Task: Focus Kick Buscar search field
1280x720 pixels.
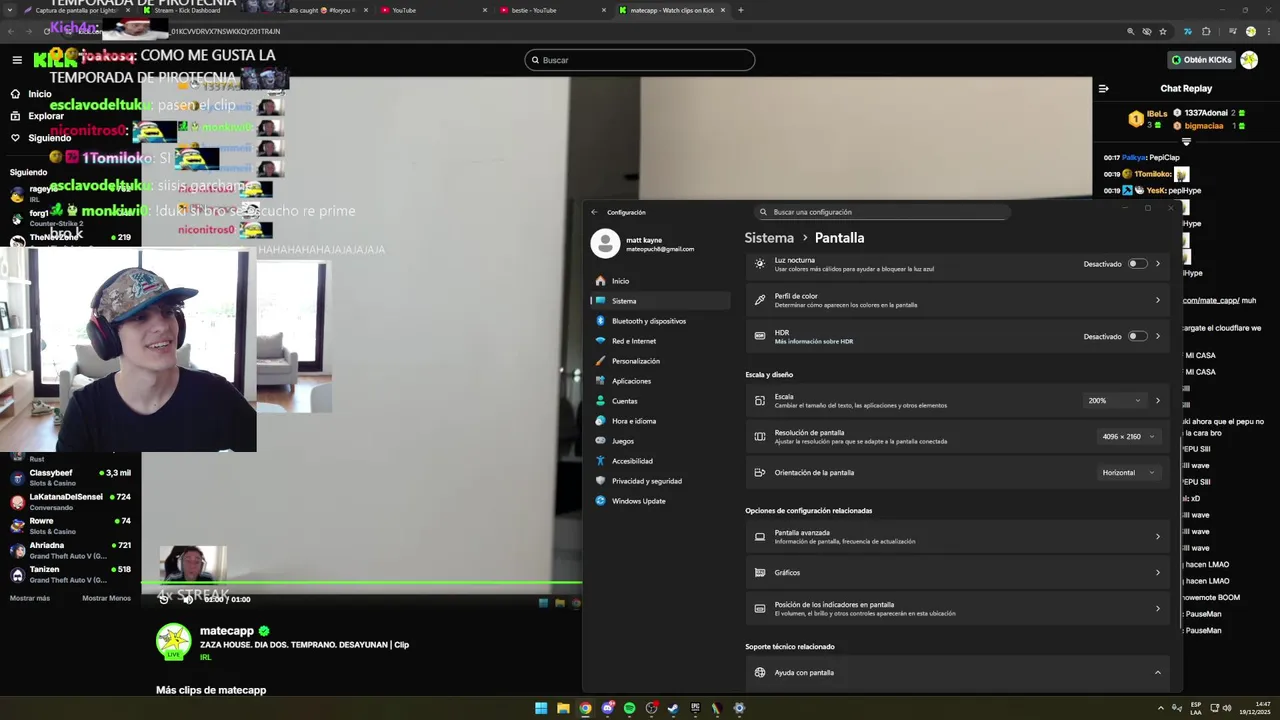Action: pyautogui.click(x=640, y=60)
